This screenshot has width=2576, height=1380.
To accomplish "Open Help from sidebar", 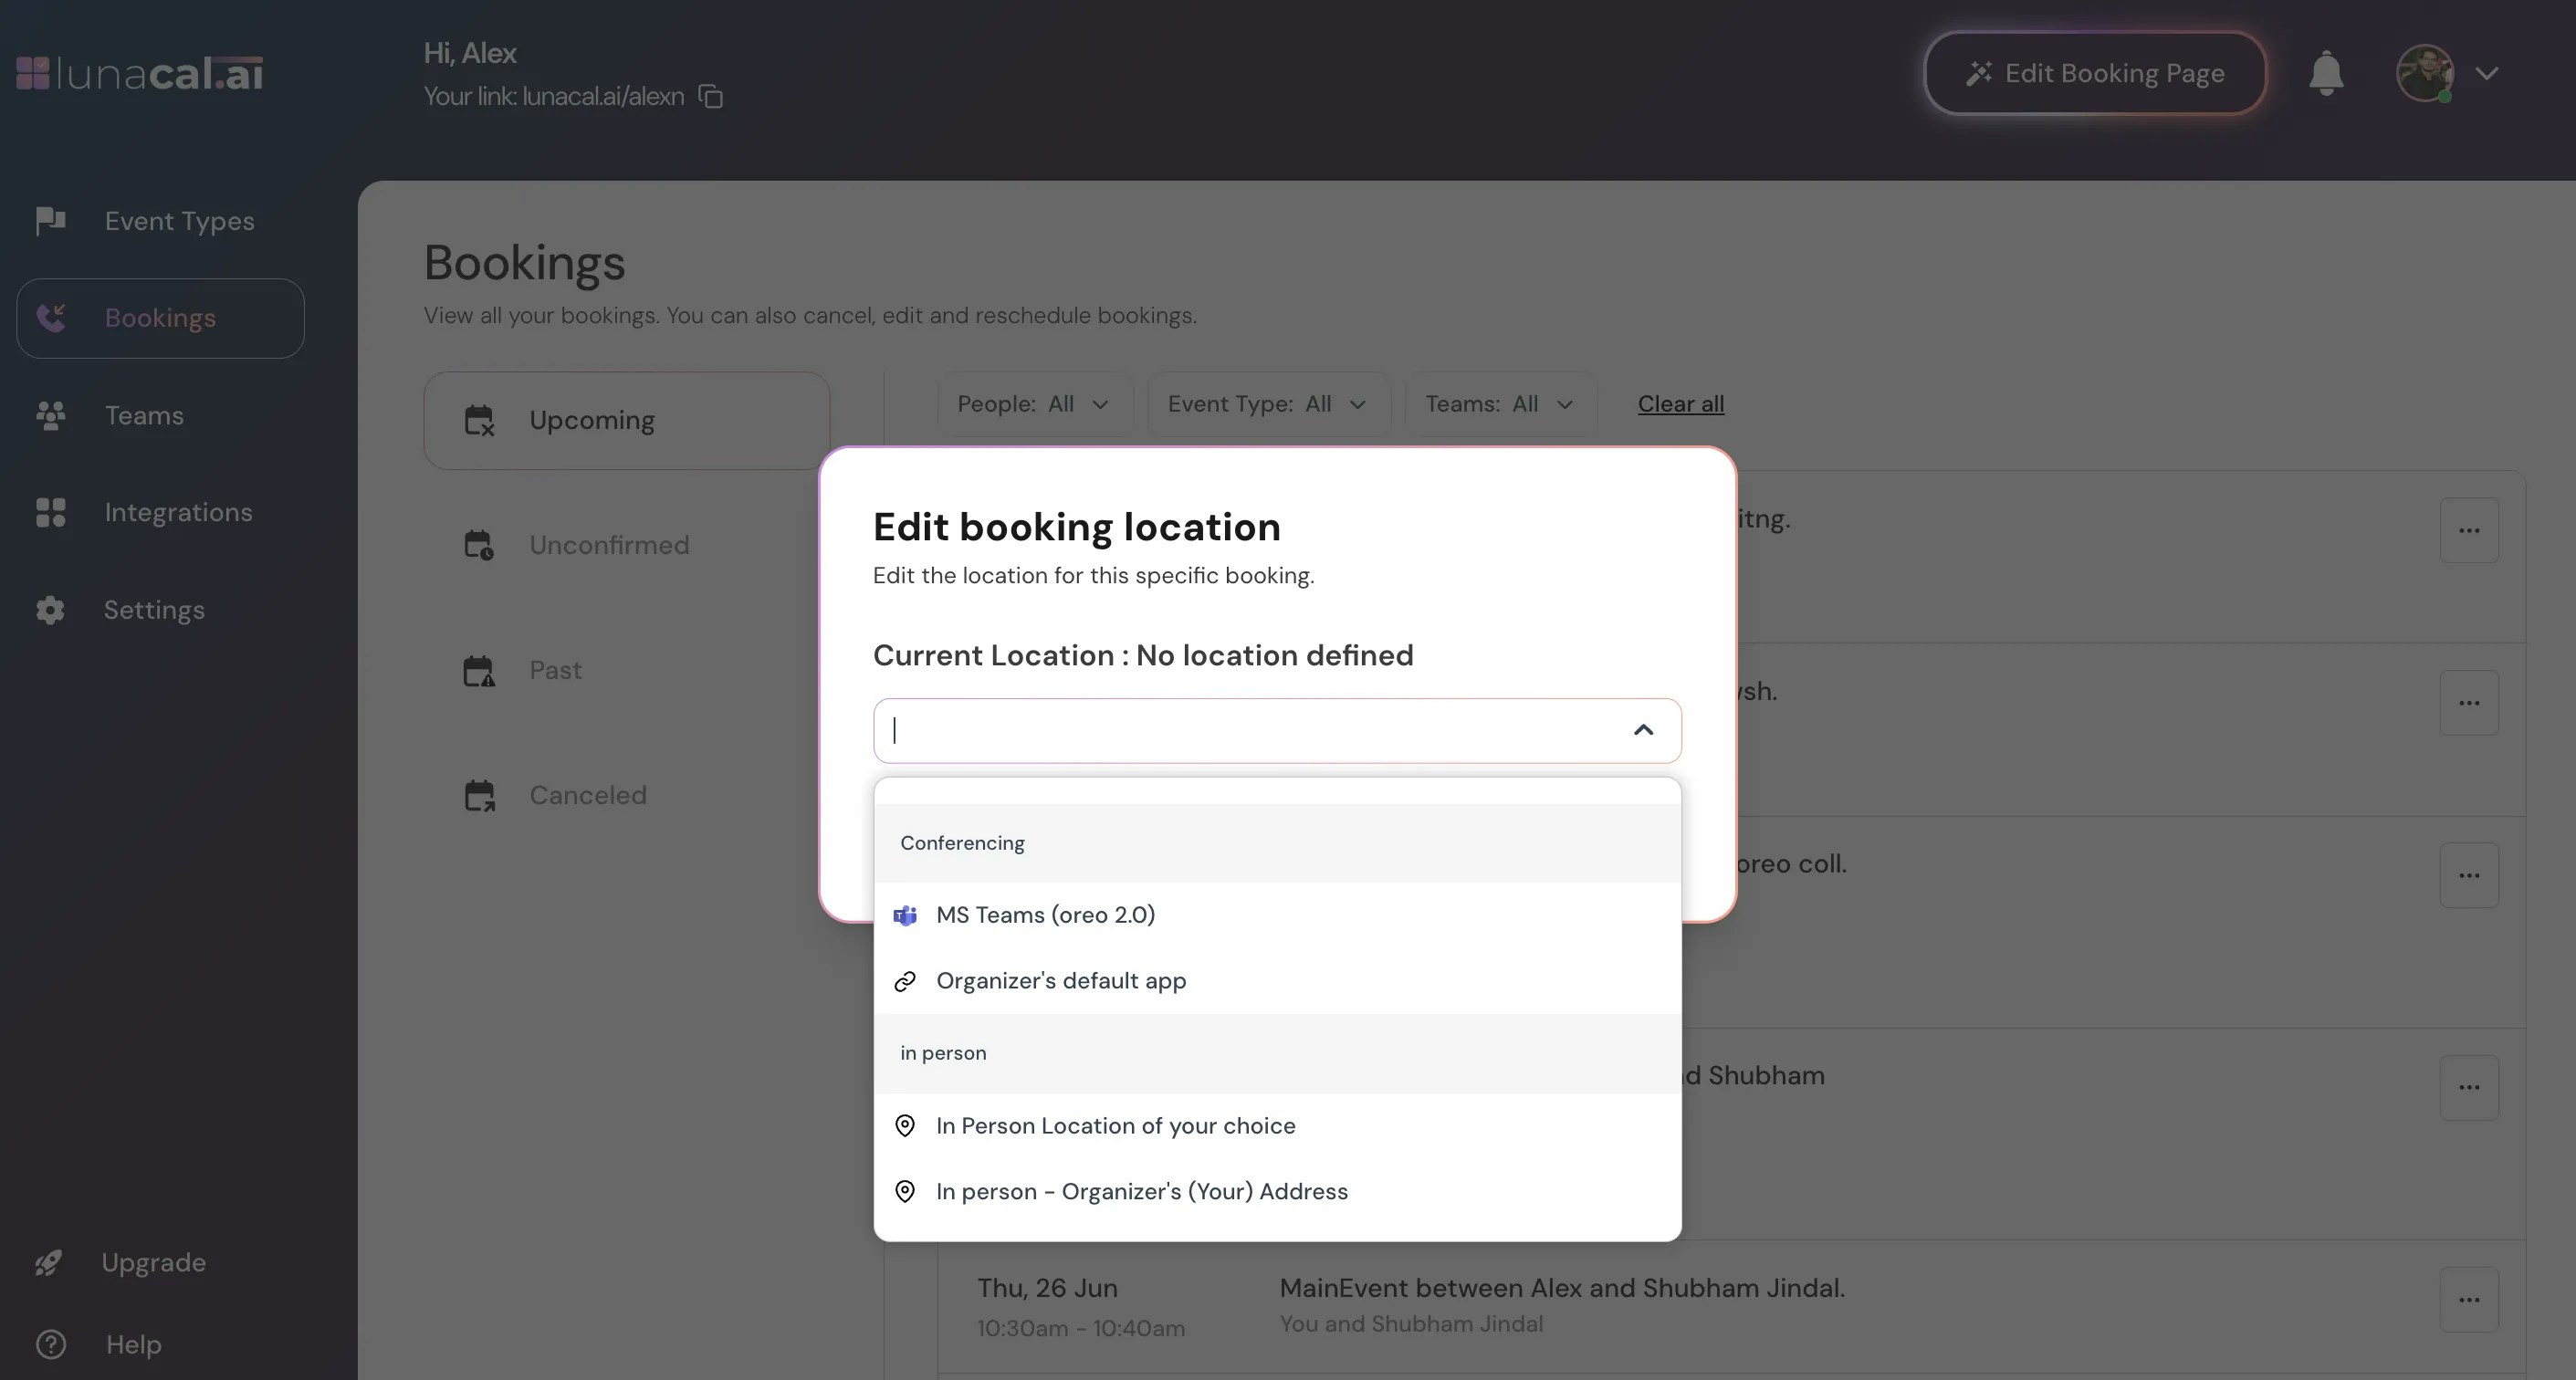I will [133, 1344].
